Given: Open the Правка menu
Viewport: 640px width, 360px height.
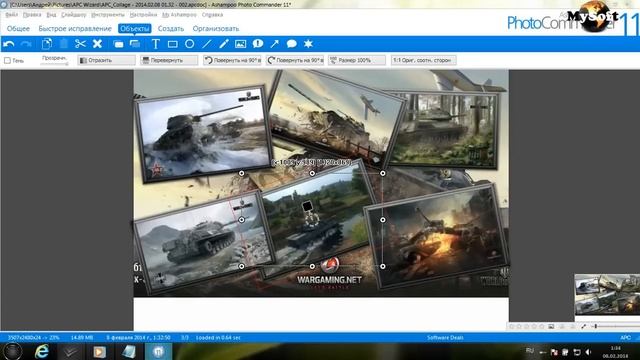Looking at the screenshot, I should click(x=32, y=15).
